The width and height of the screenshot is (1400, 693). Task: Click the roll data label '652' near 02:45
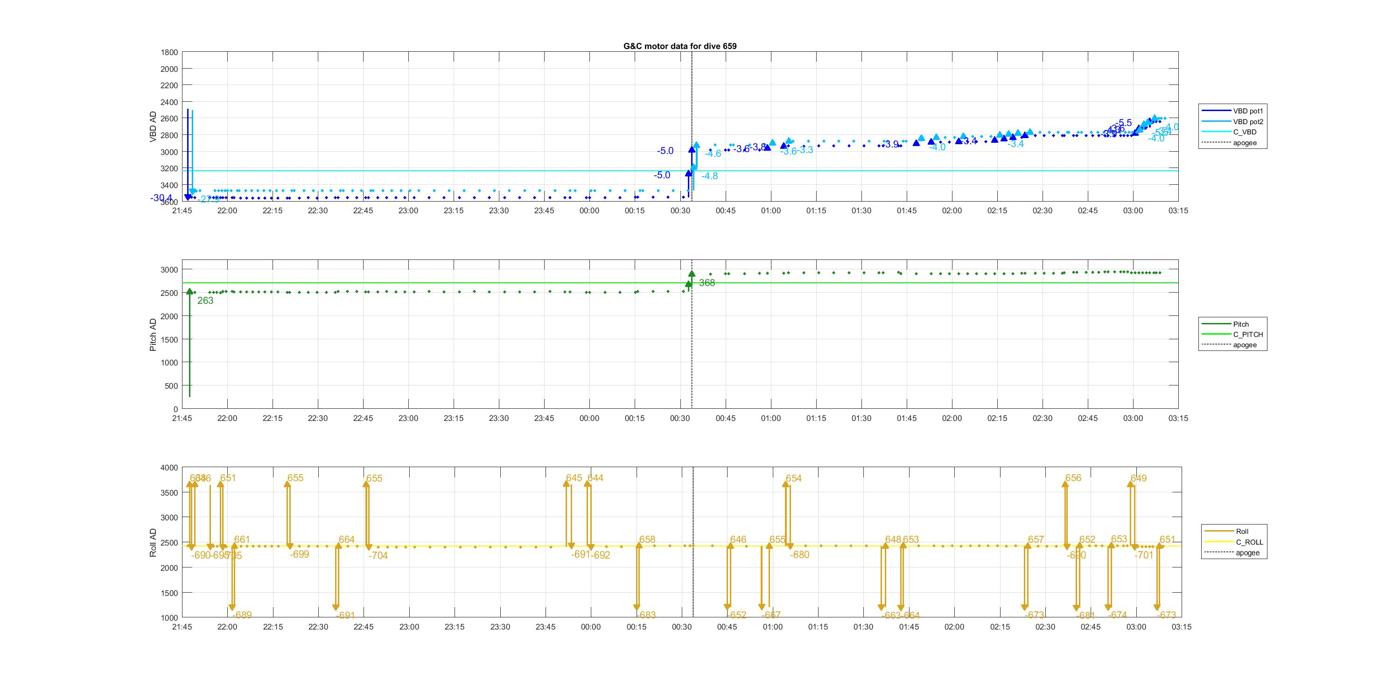coord(1087,540)
